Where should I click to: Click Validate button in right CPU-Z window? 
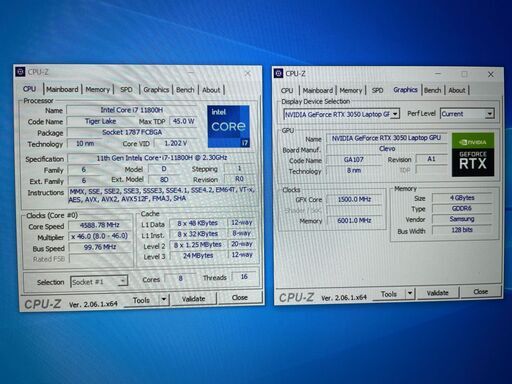point(437,293)
